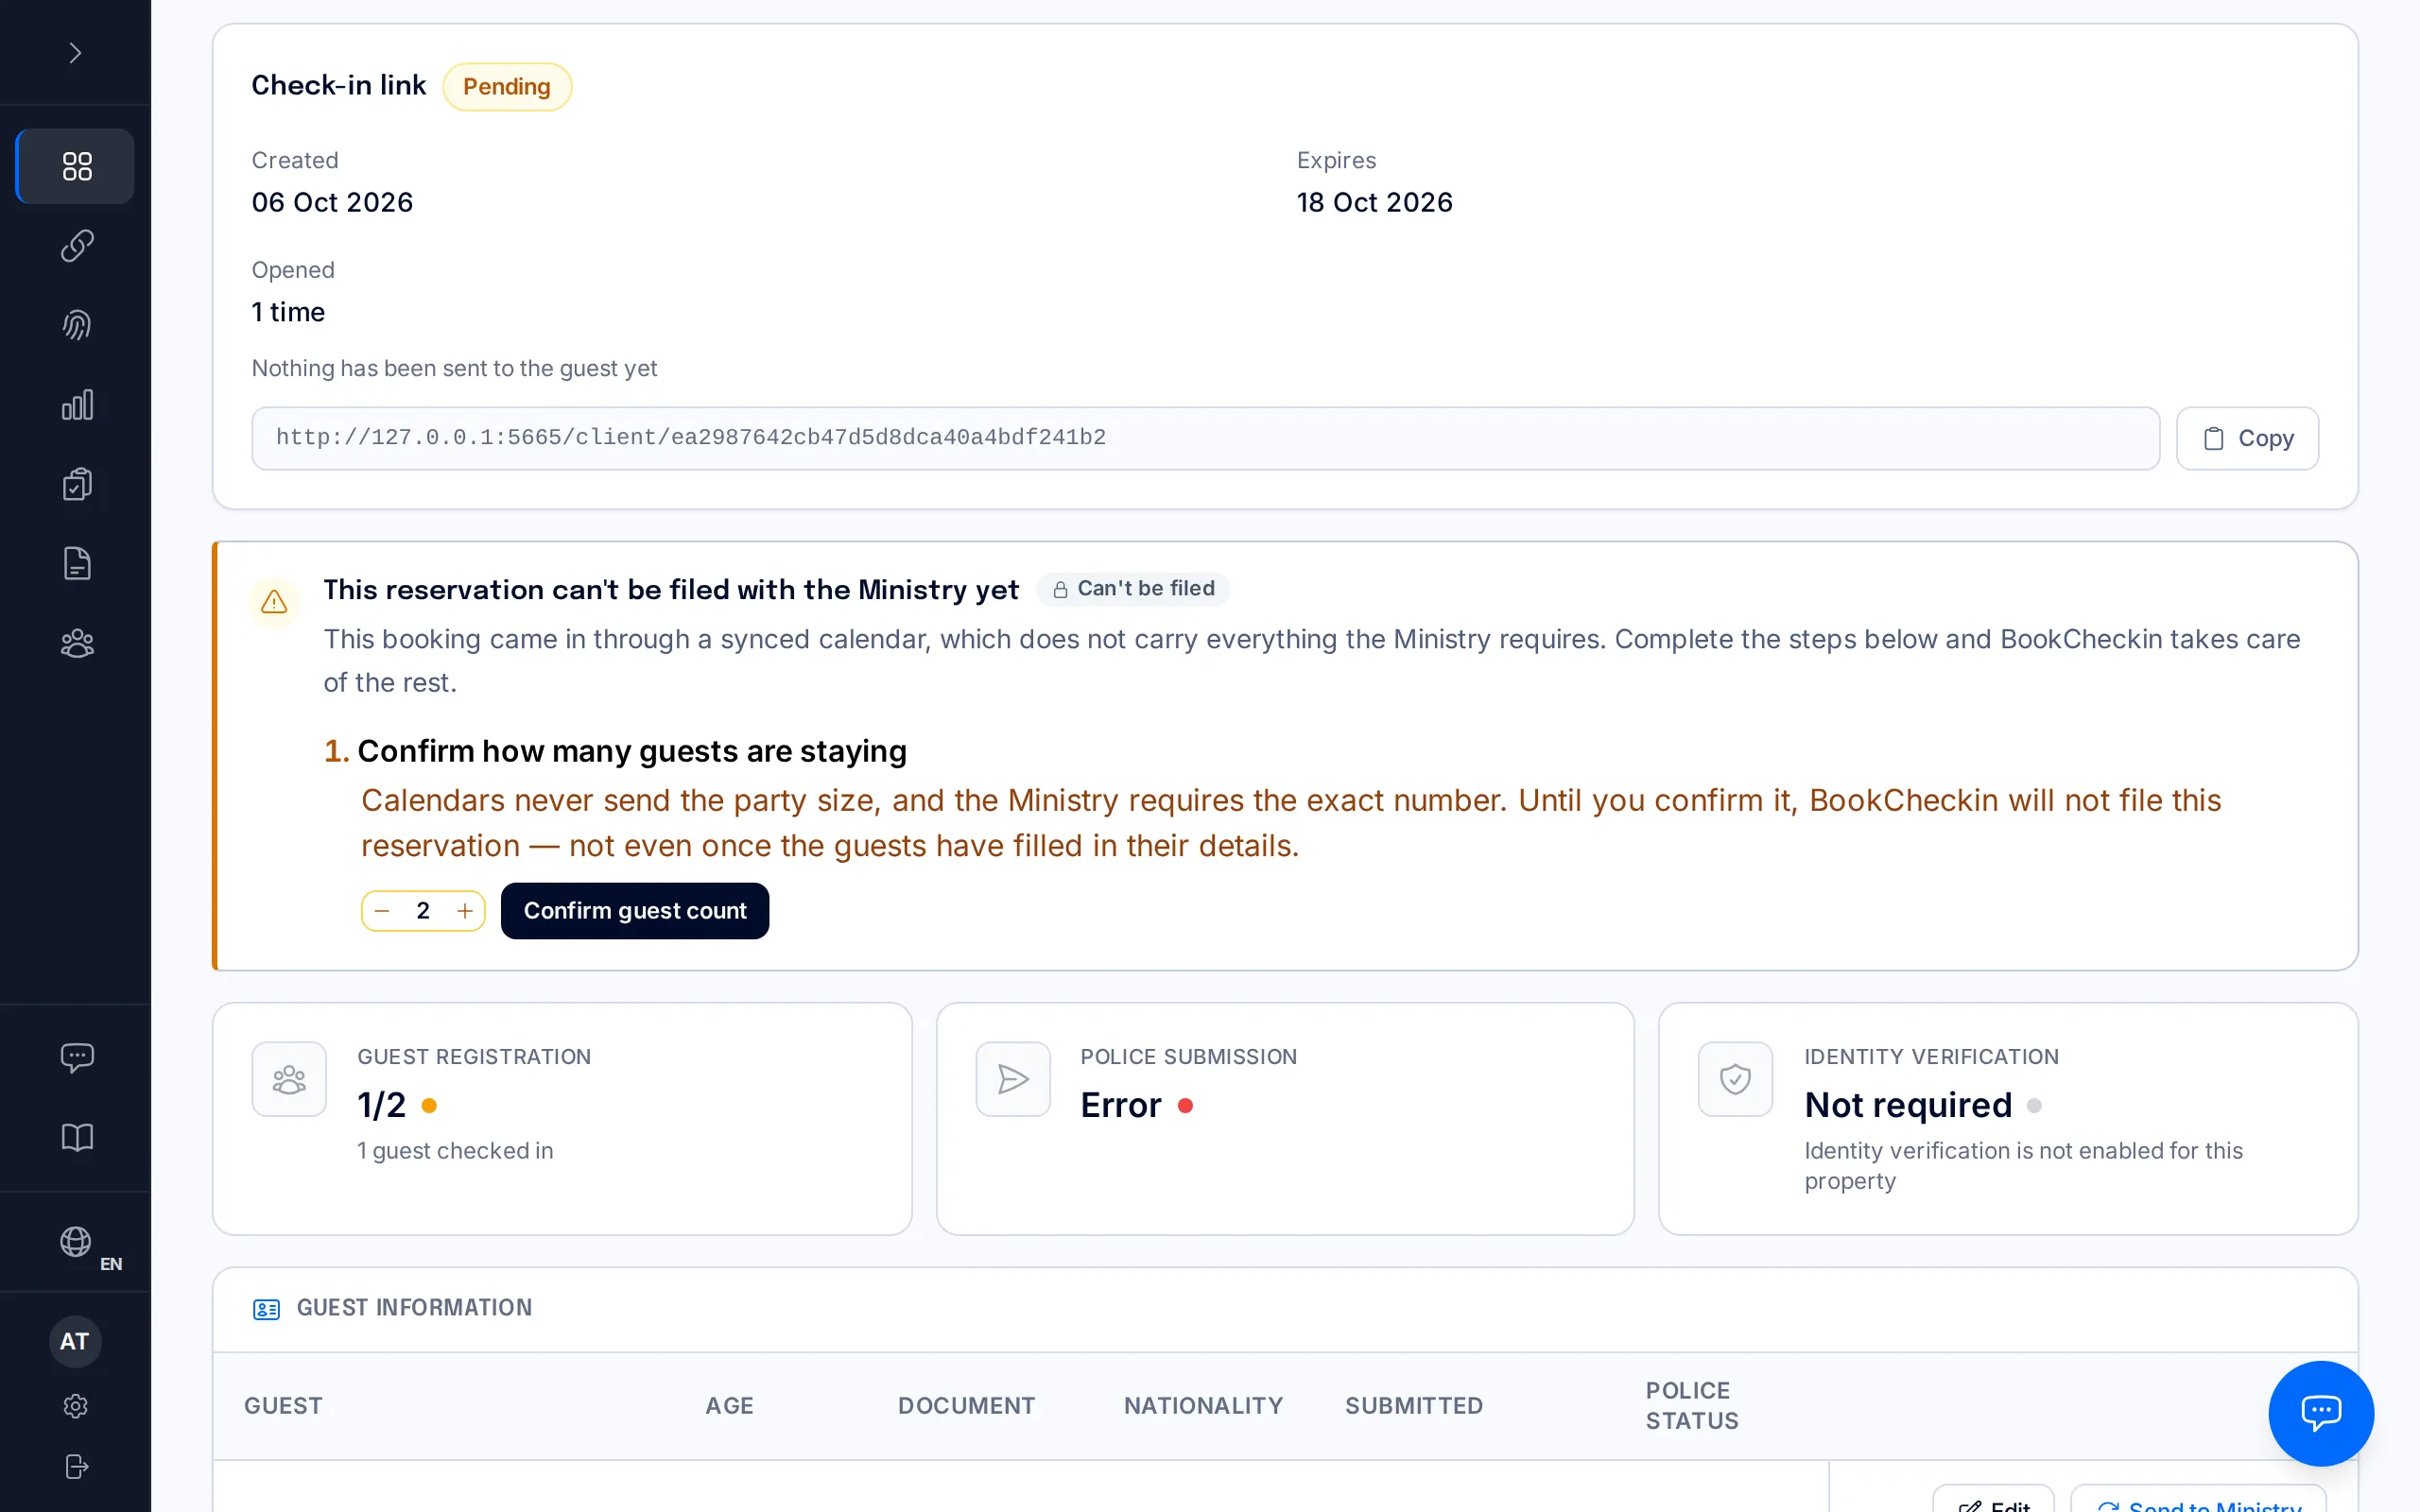Click the check-in link URL field
Image resolution: width=2420 pixels, height=1512 pixels.
coord(1205,438)
